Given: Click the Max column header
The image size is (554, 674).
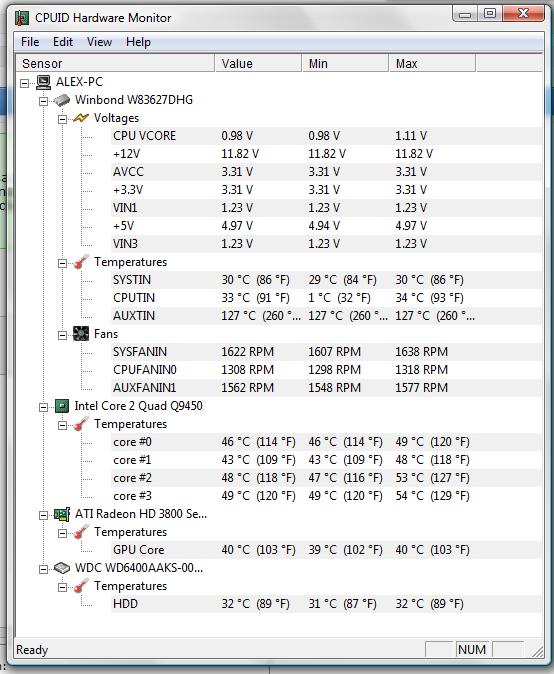Looking at the screenshot, I should coord(432,64).
